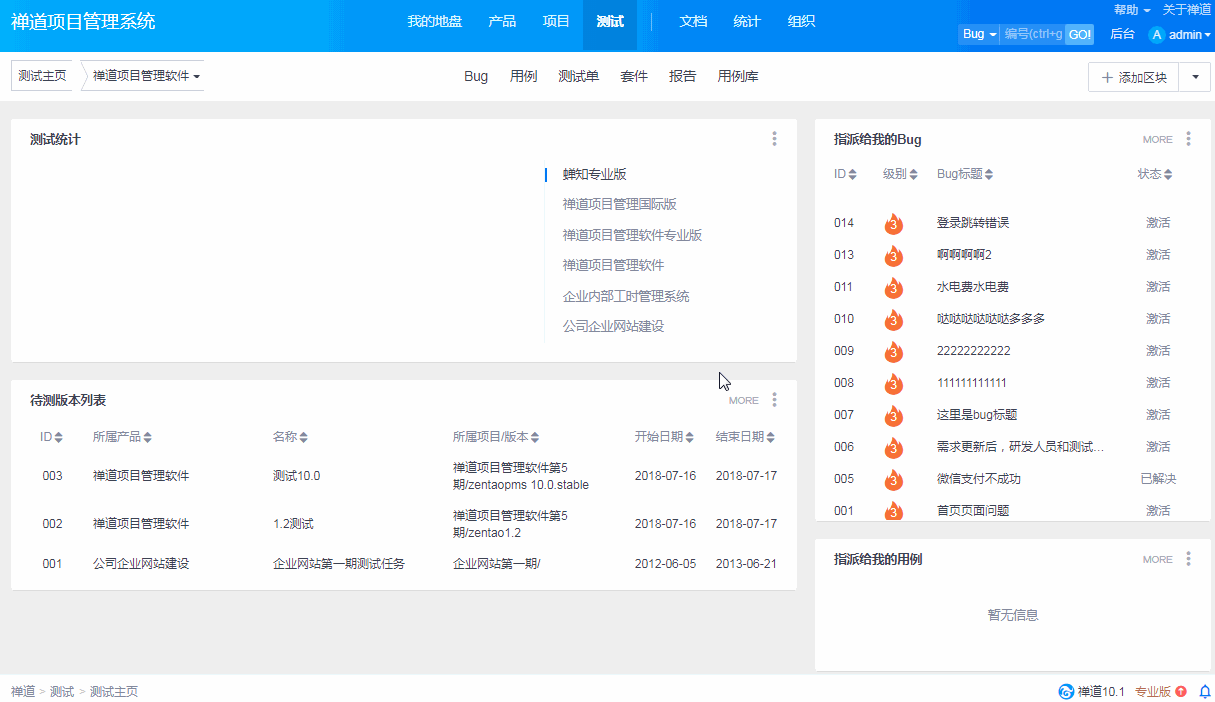The height and width of the screenshot is (702, 1215).
Task: Click severity flame icon for bug 014
Action: pos(894,223)
